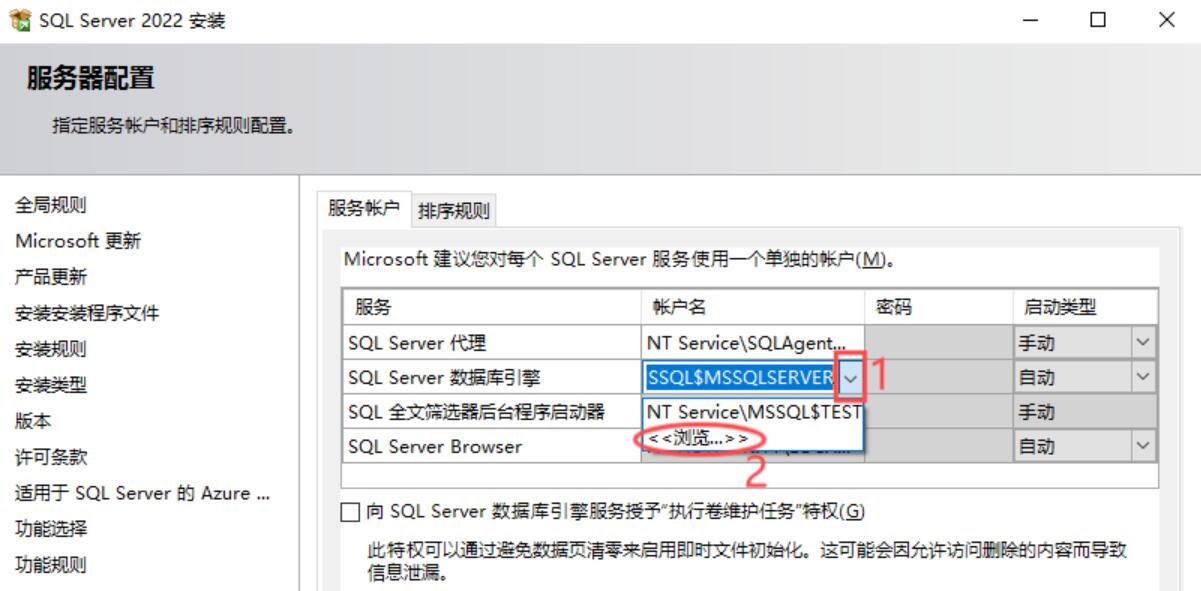Maximize the SQL Server 2022 安装 window

point(1098,20)
